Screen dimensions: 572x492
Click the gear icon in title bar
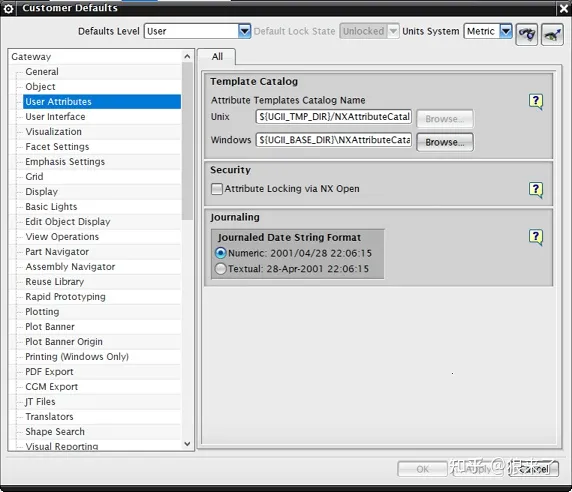pyautogui.click(x=8, y=8)
